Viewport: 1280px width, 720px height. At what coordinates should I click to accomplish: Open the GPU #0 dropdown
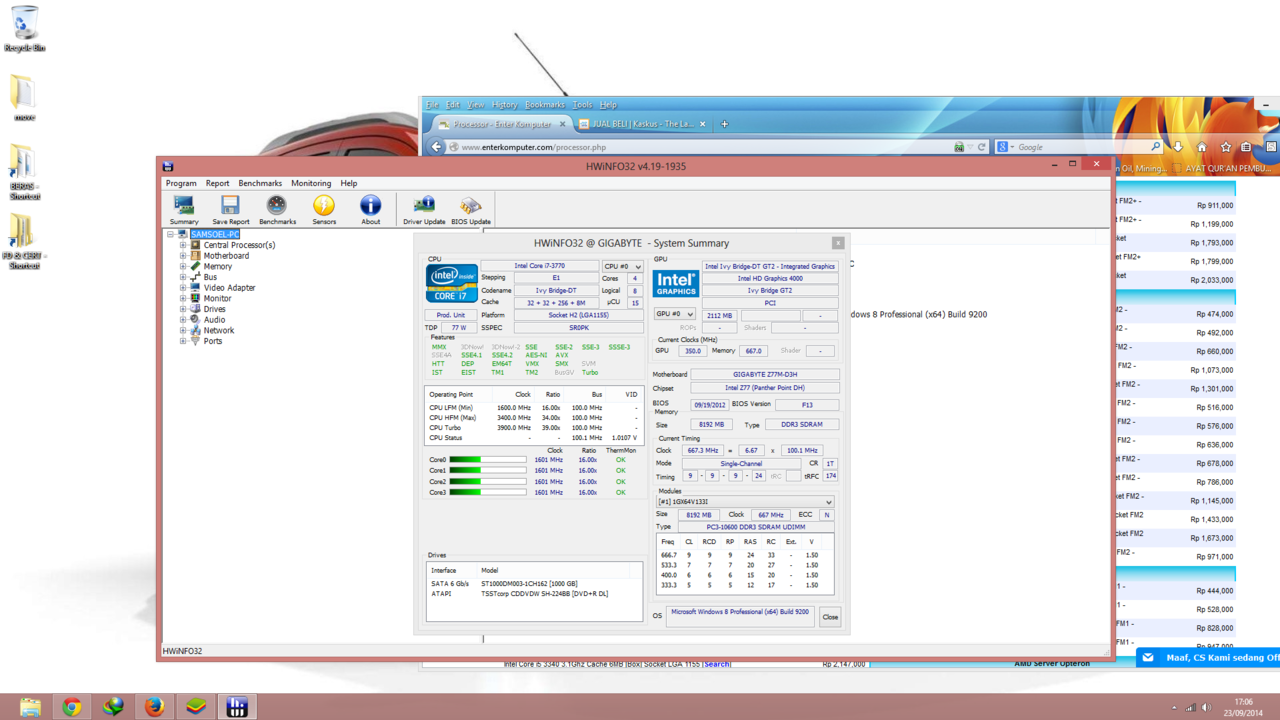click(675, 314)
